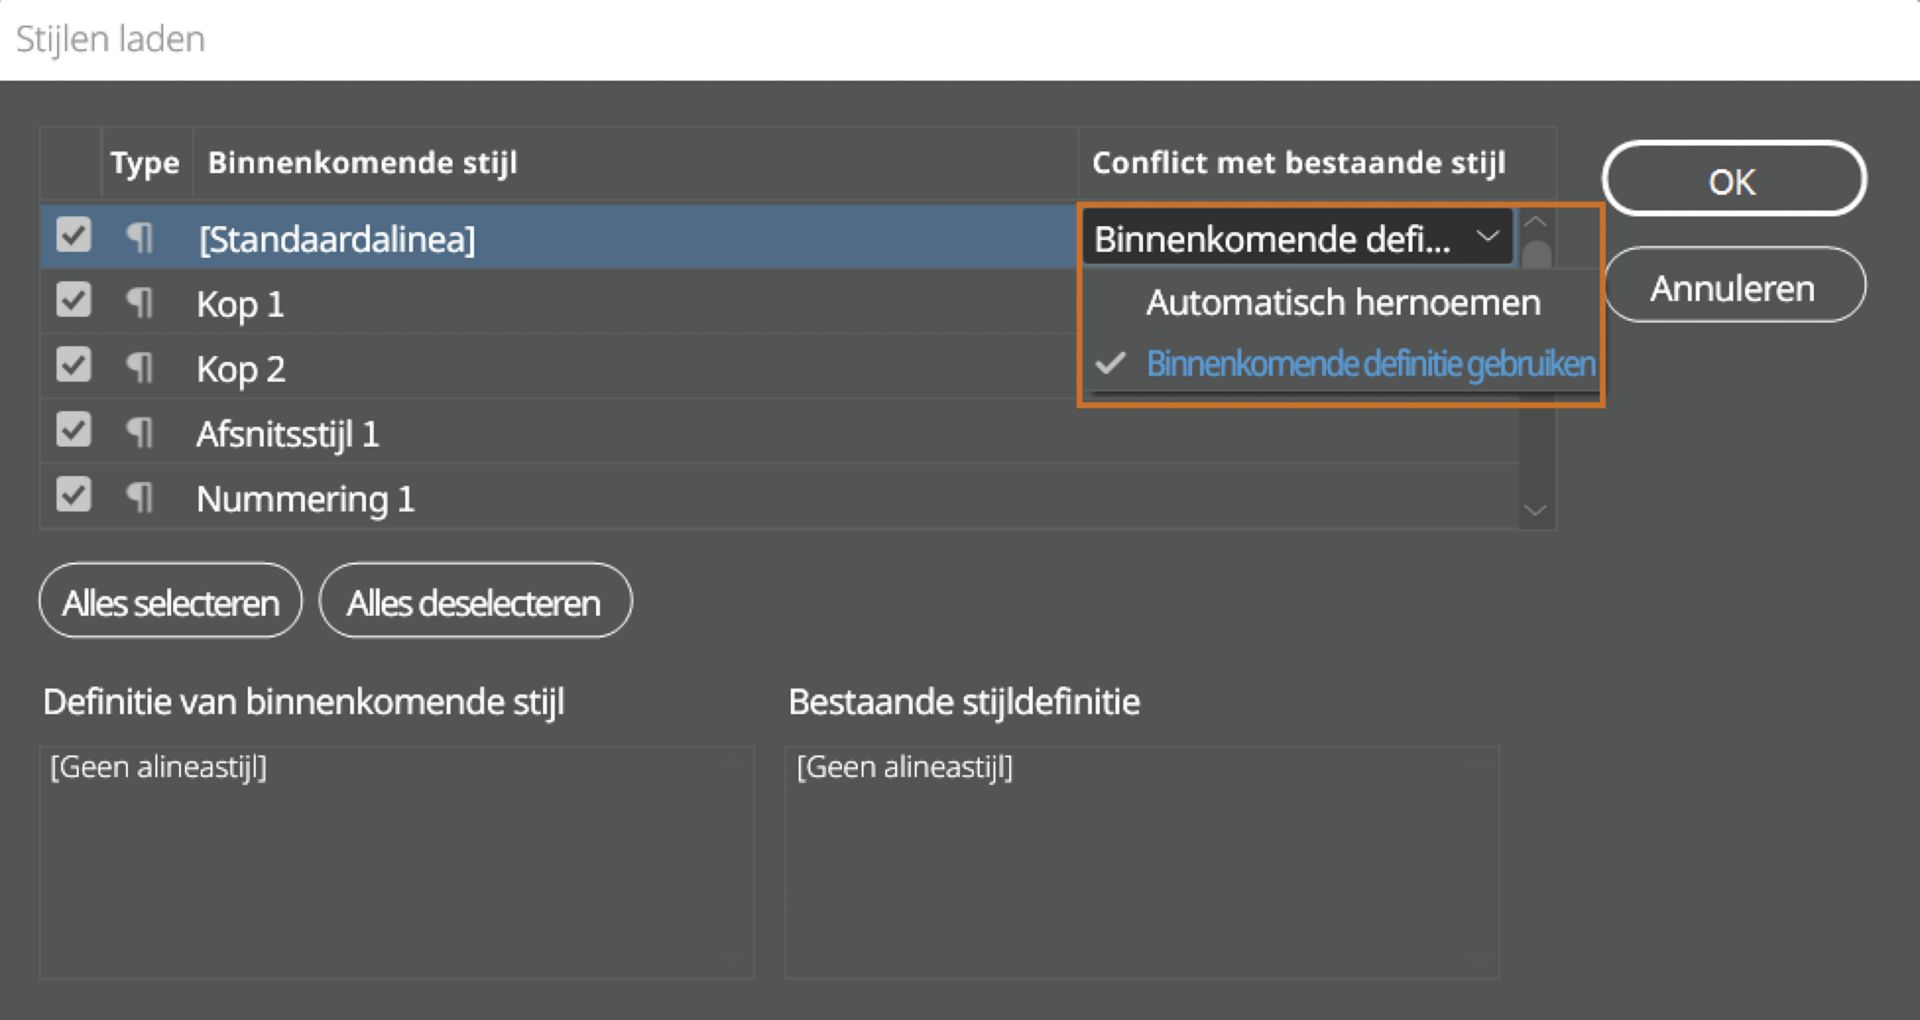Uncheck the Kop 2 style checkbox

coord(73,365)
